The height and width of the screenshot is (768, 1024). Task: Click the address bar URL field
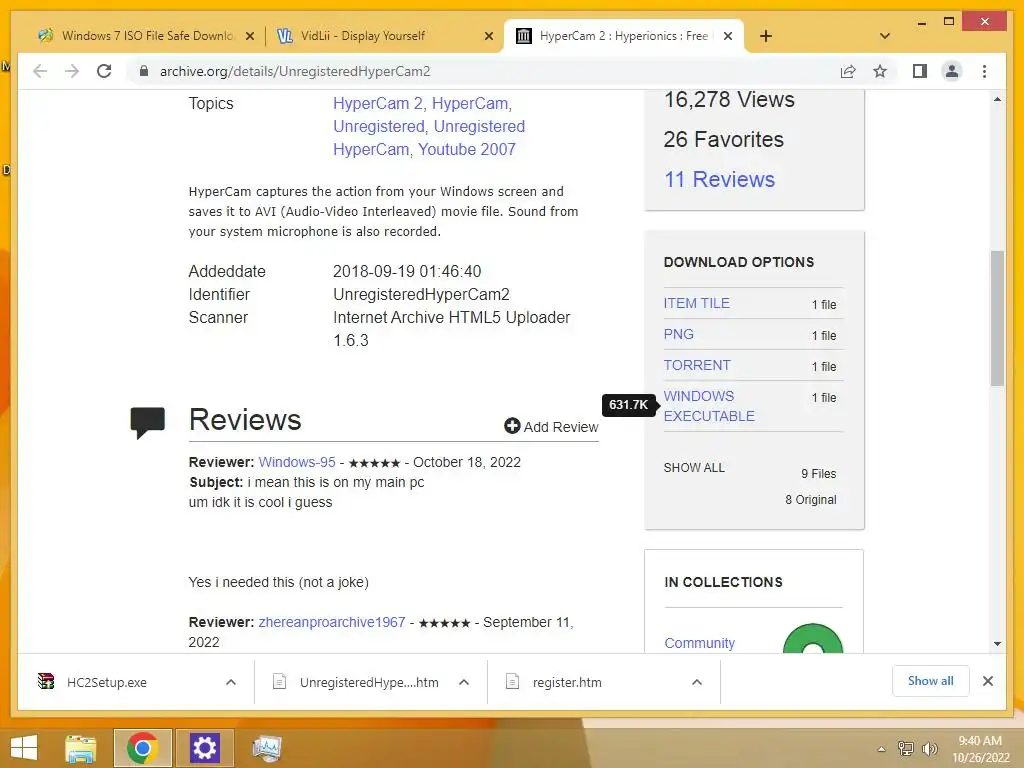[483, 71]
